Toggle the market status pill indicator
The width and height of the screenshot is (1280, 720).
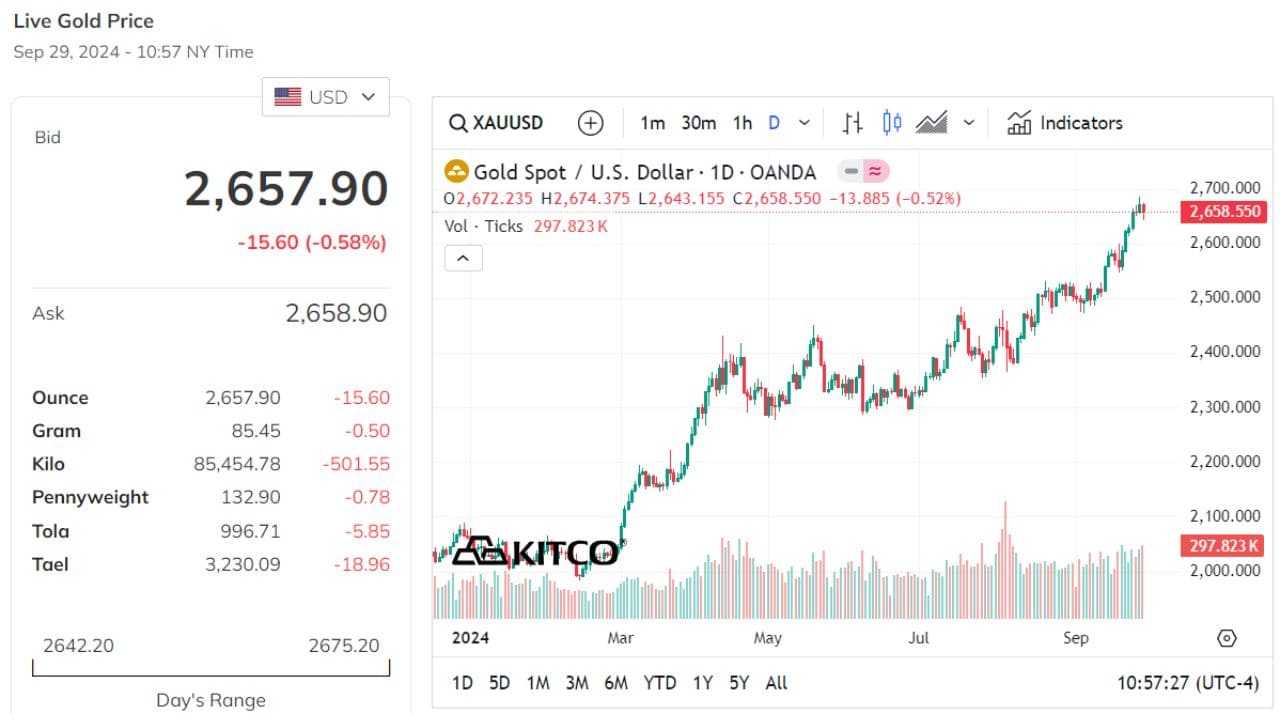pos(863,171)
